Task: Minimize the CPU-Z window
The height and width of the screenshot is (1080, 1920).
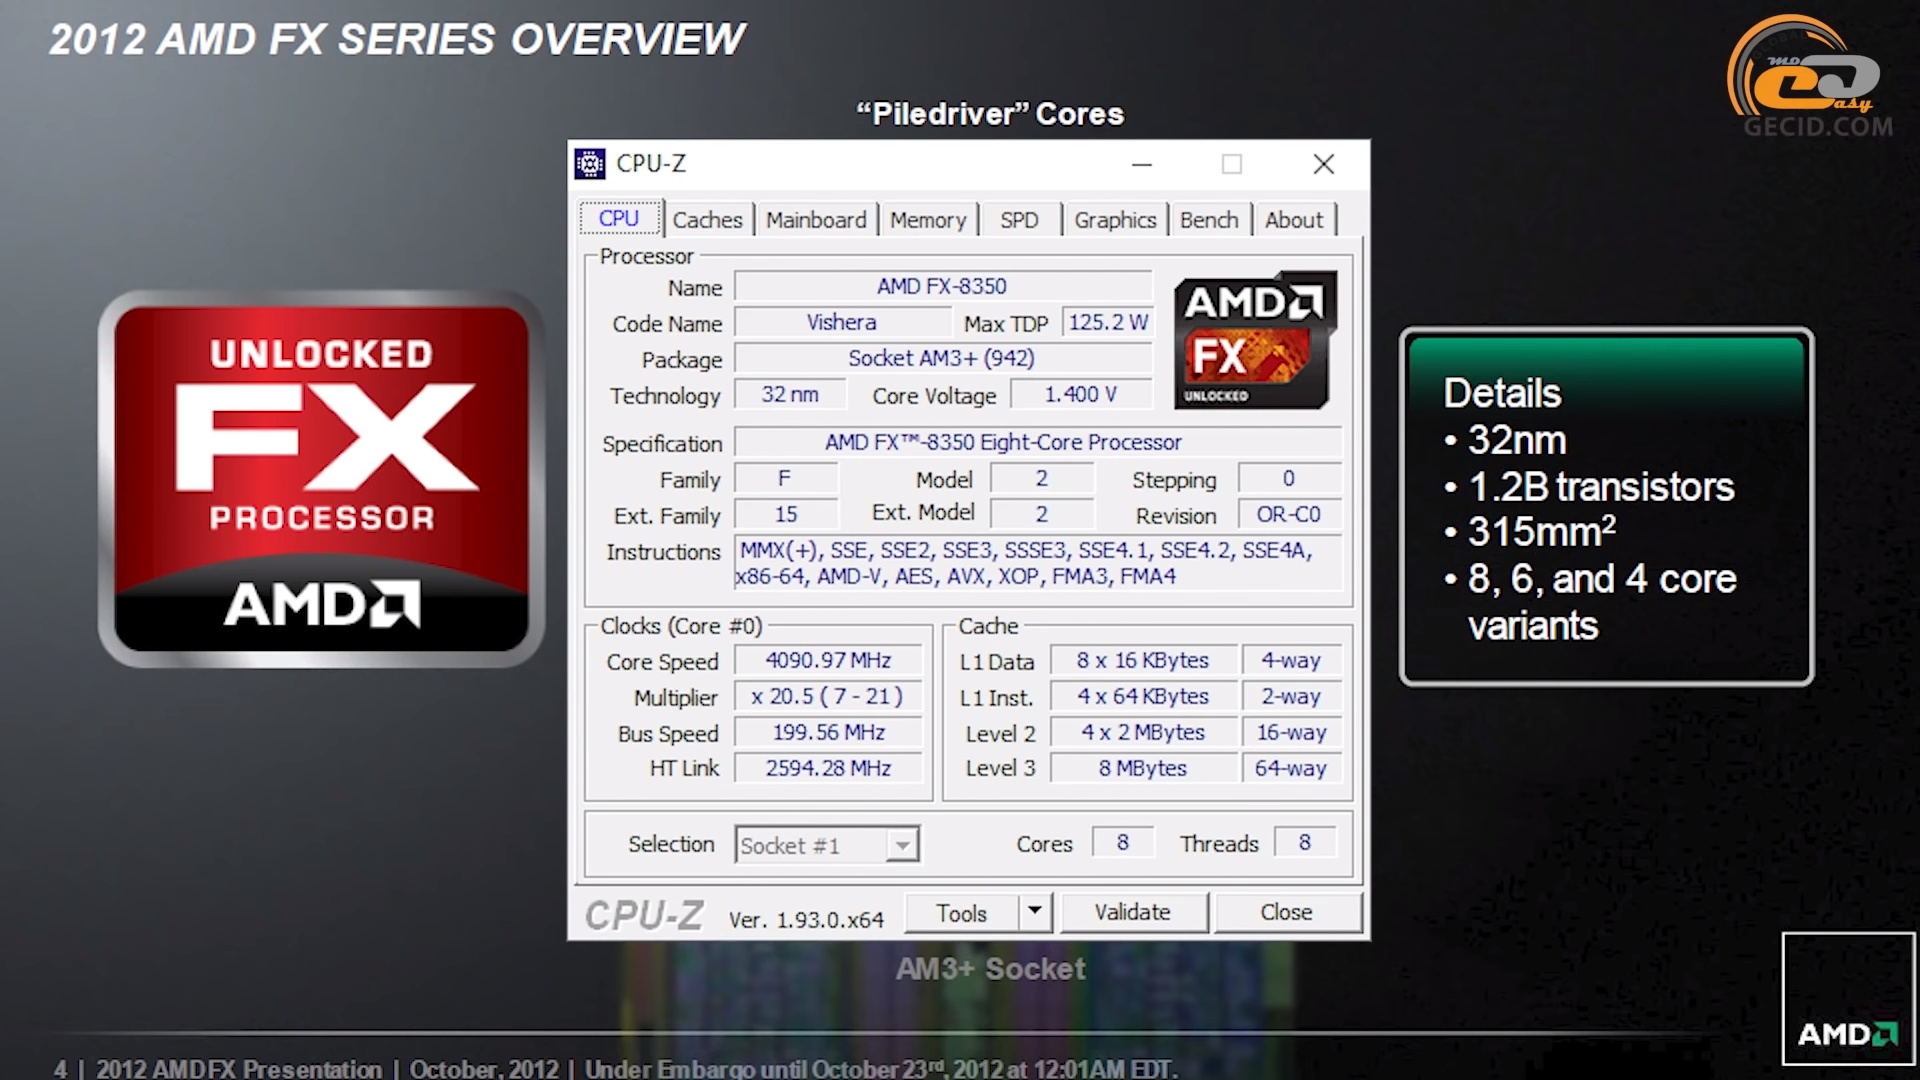Action: pos(1142,164)
